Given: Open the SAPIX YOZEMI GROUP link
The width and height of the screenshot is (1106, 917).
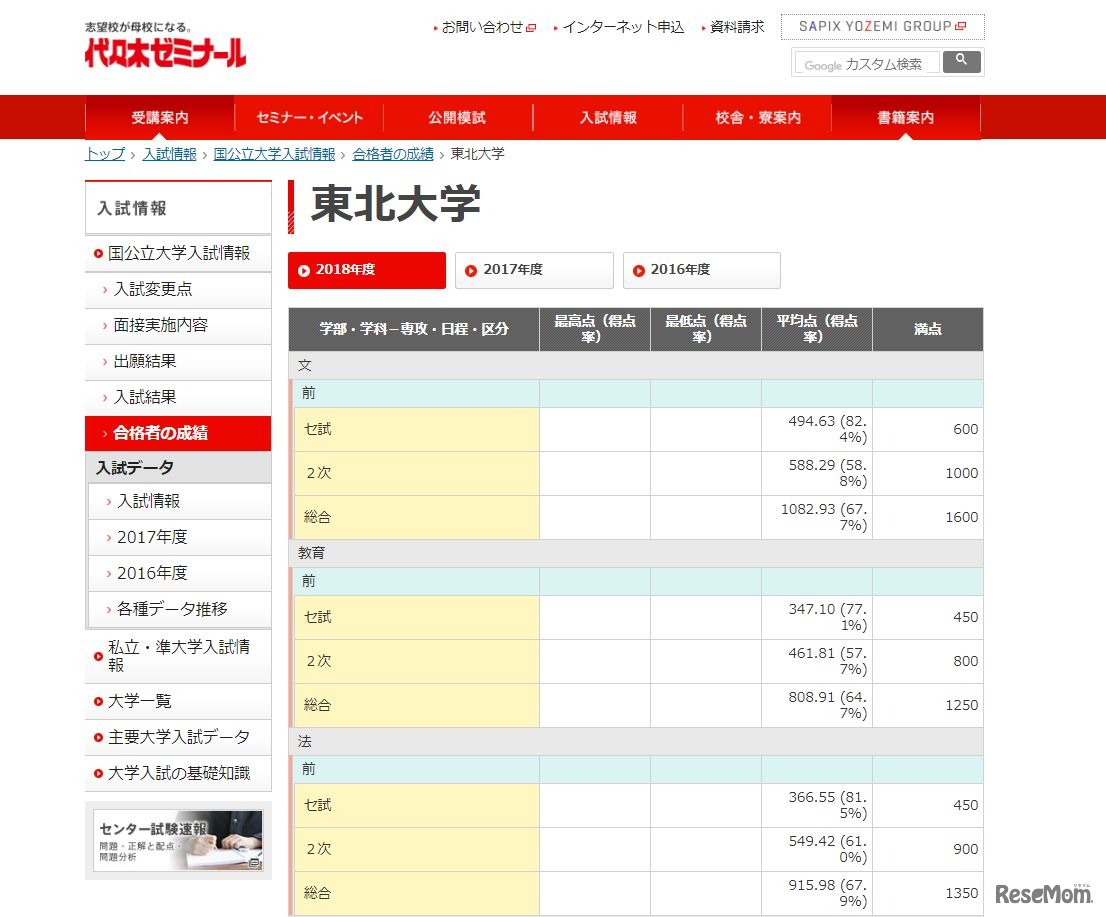Looking at the screenshot, I should [x=882, y=27].
